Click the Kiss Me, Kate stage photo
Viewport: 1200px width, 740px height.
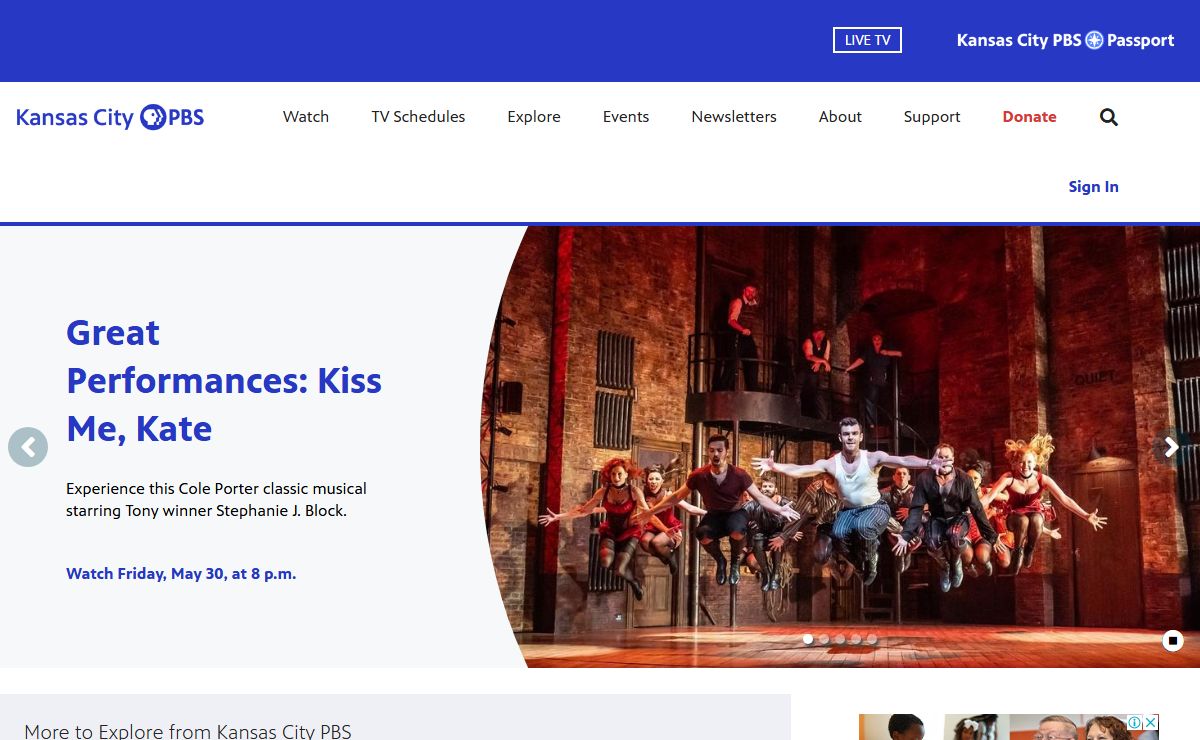click(840, 447)
